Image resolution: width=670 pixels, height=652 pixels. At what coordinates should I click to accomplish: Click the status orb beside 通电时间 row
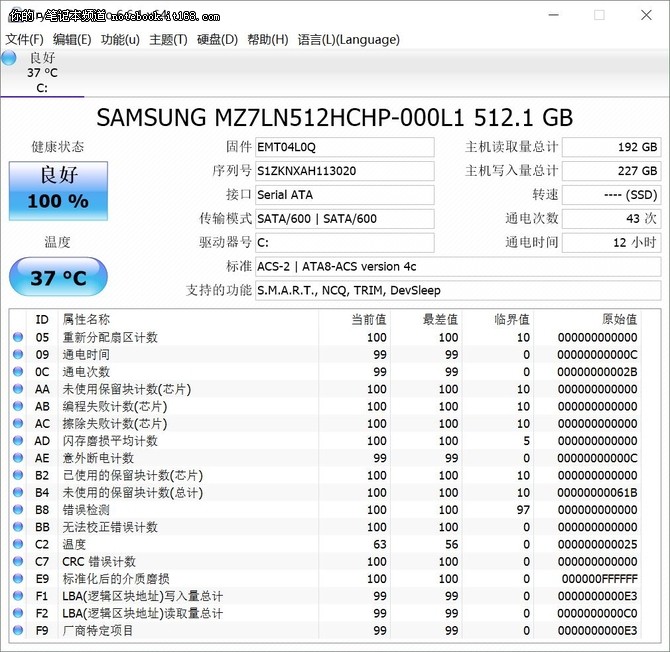coord(18,355)
